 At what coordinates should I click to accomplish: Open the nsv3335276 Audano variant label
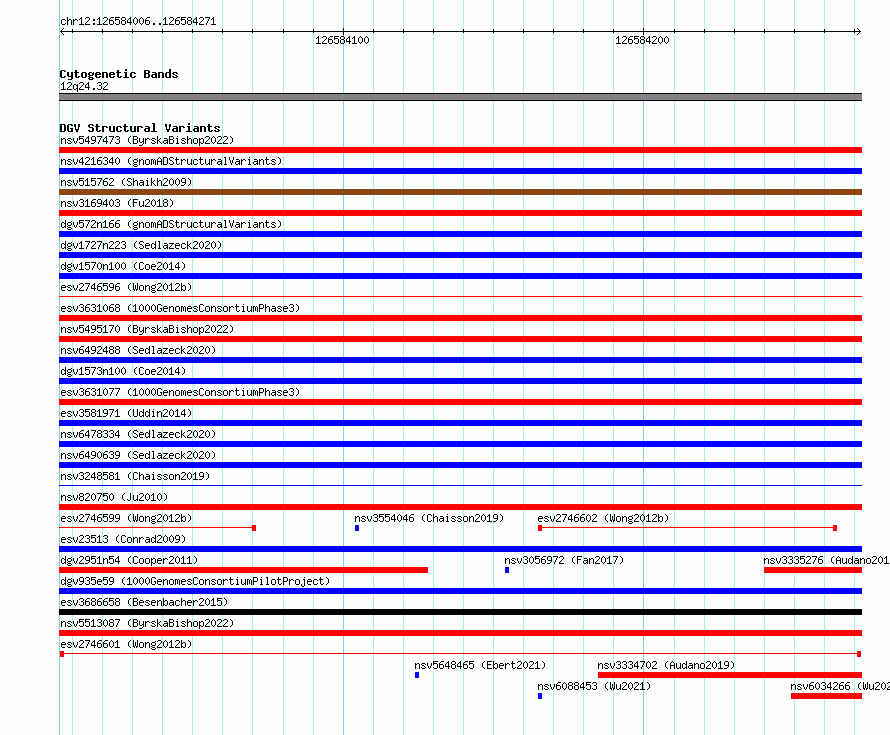click(x=826, y=560)
